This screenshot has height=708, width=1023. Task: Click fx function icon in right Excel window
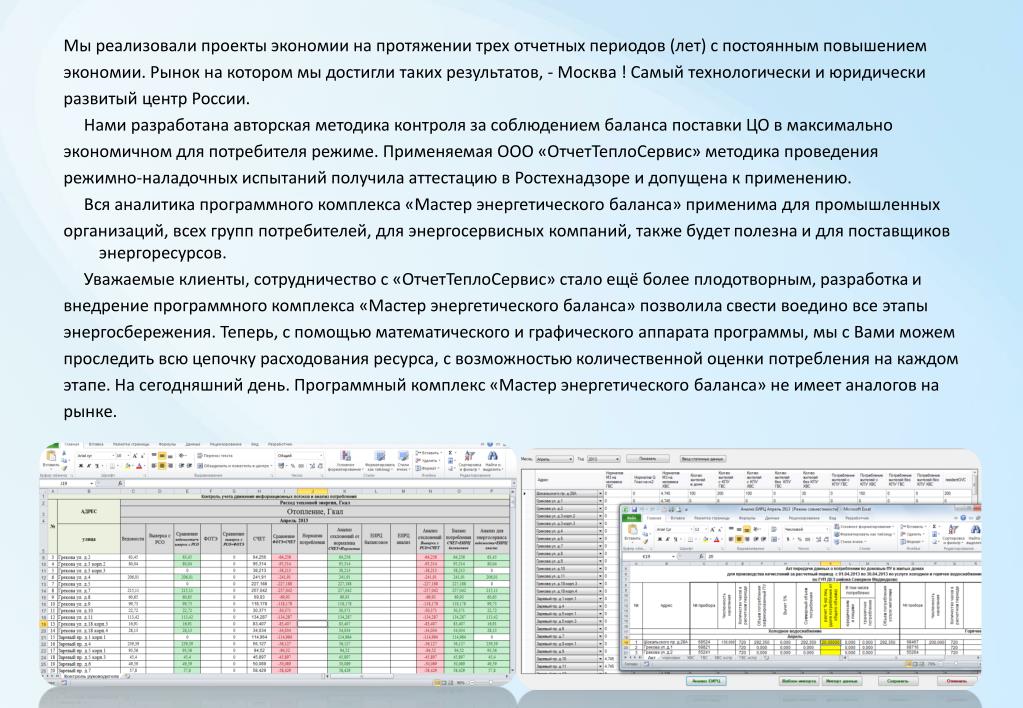[701, 556]
